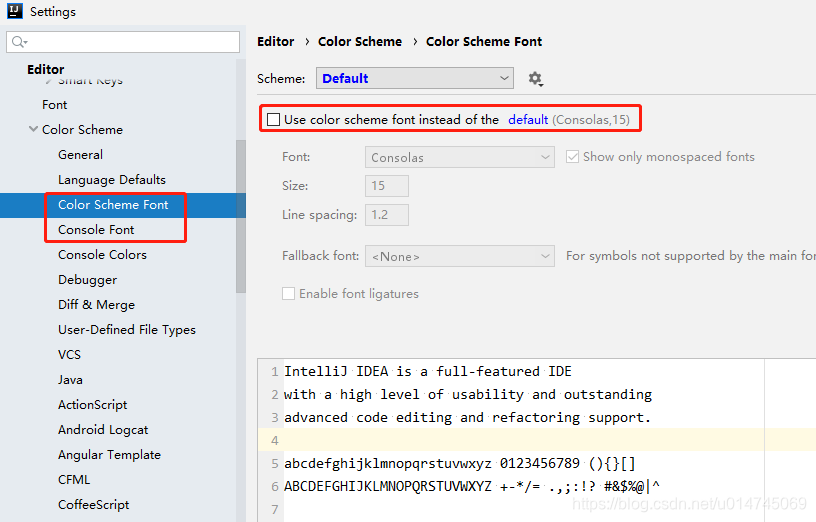Viewport: 816px width, 522px height.
Task: Select Color Scheme Font tree item
Action: pos(113,205)
